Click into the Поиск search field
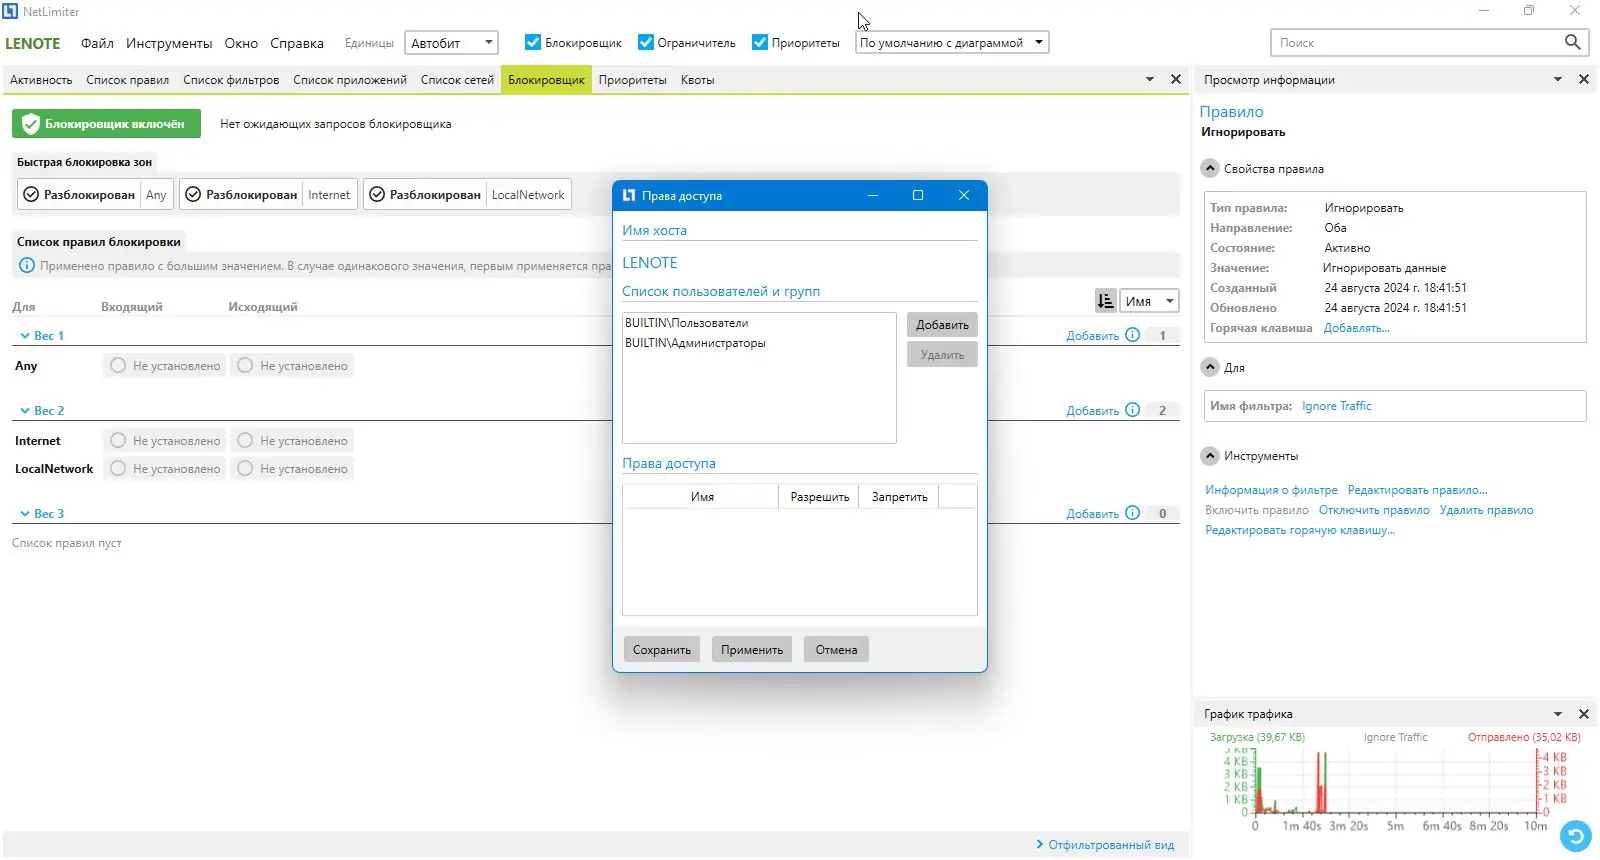 pyautogui.click(x=1415, y=42)
